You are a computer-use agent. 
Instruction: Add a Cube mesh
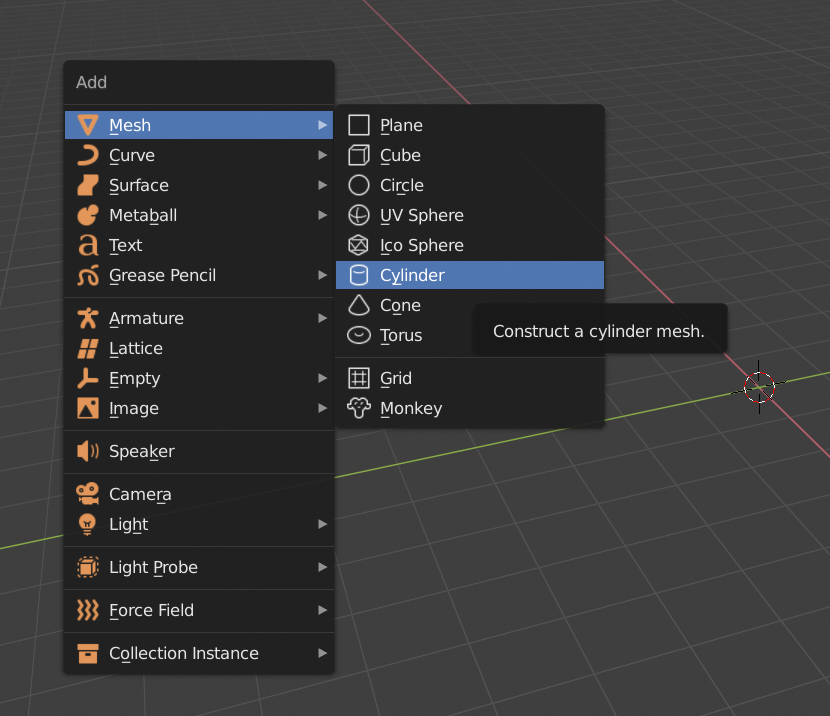pyautogui.click(x=470, y=155)
